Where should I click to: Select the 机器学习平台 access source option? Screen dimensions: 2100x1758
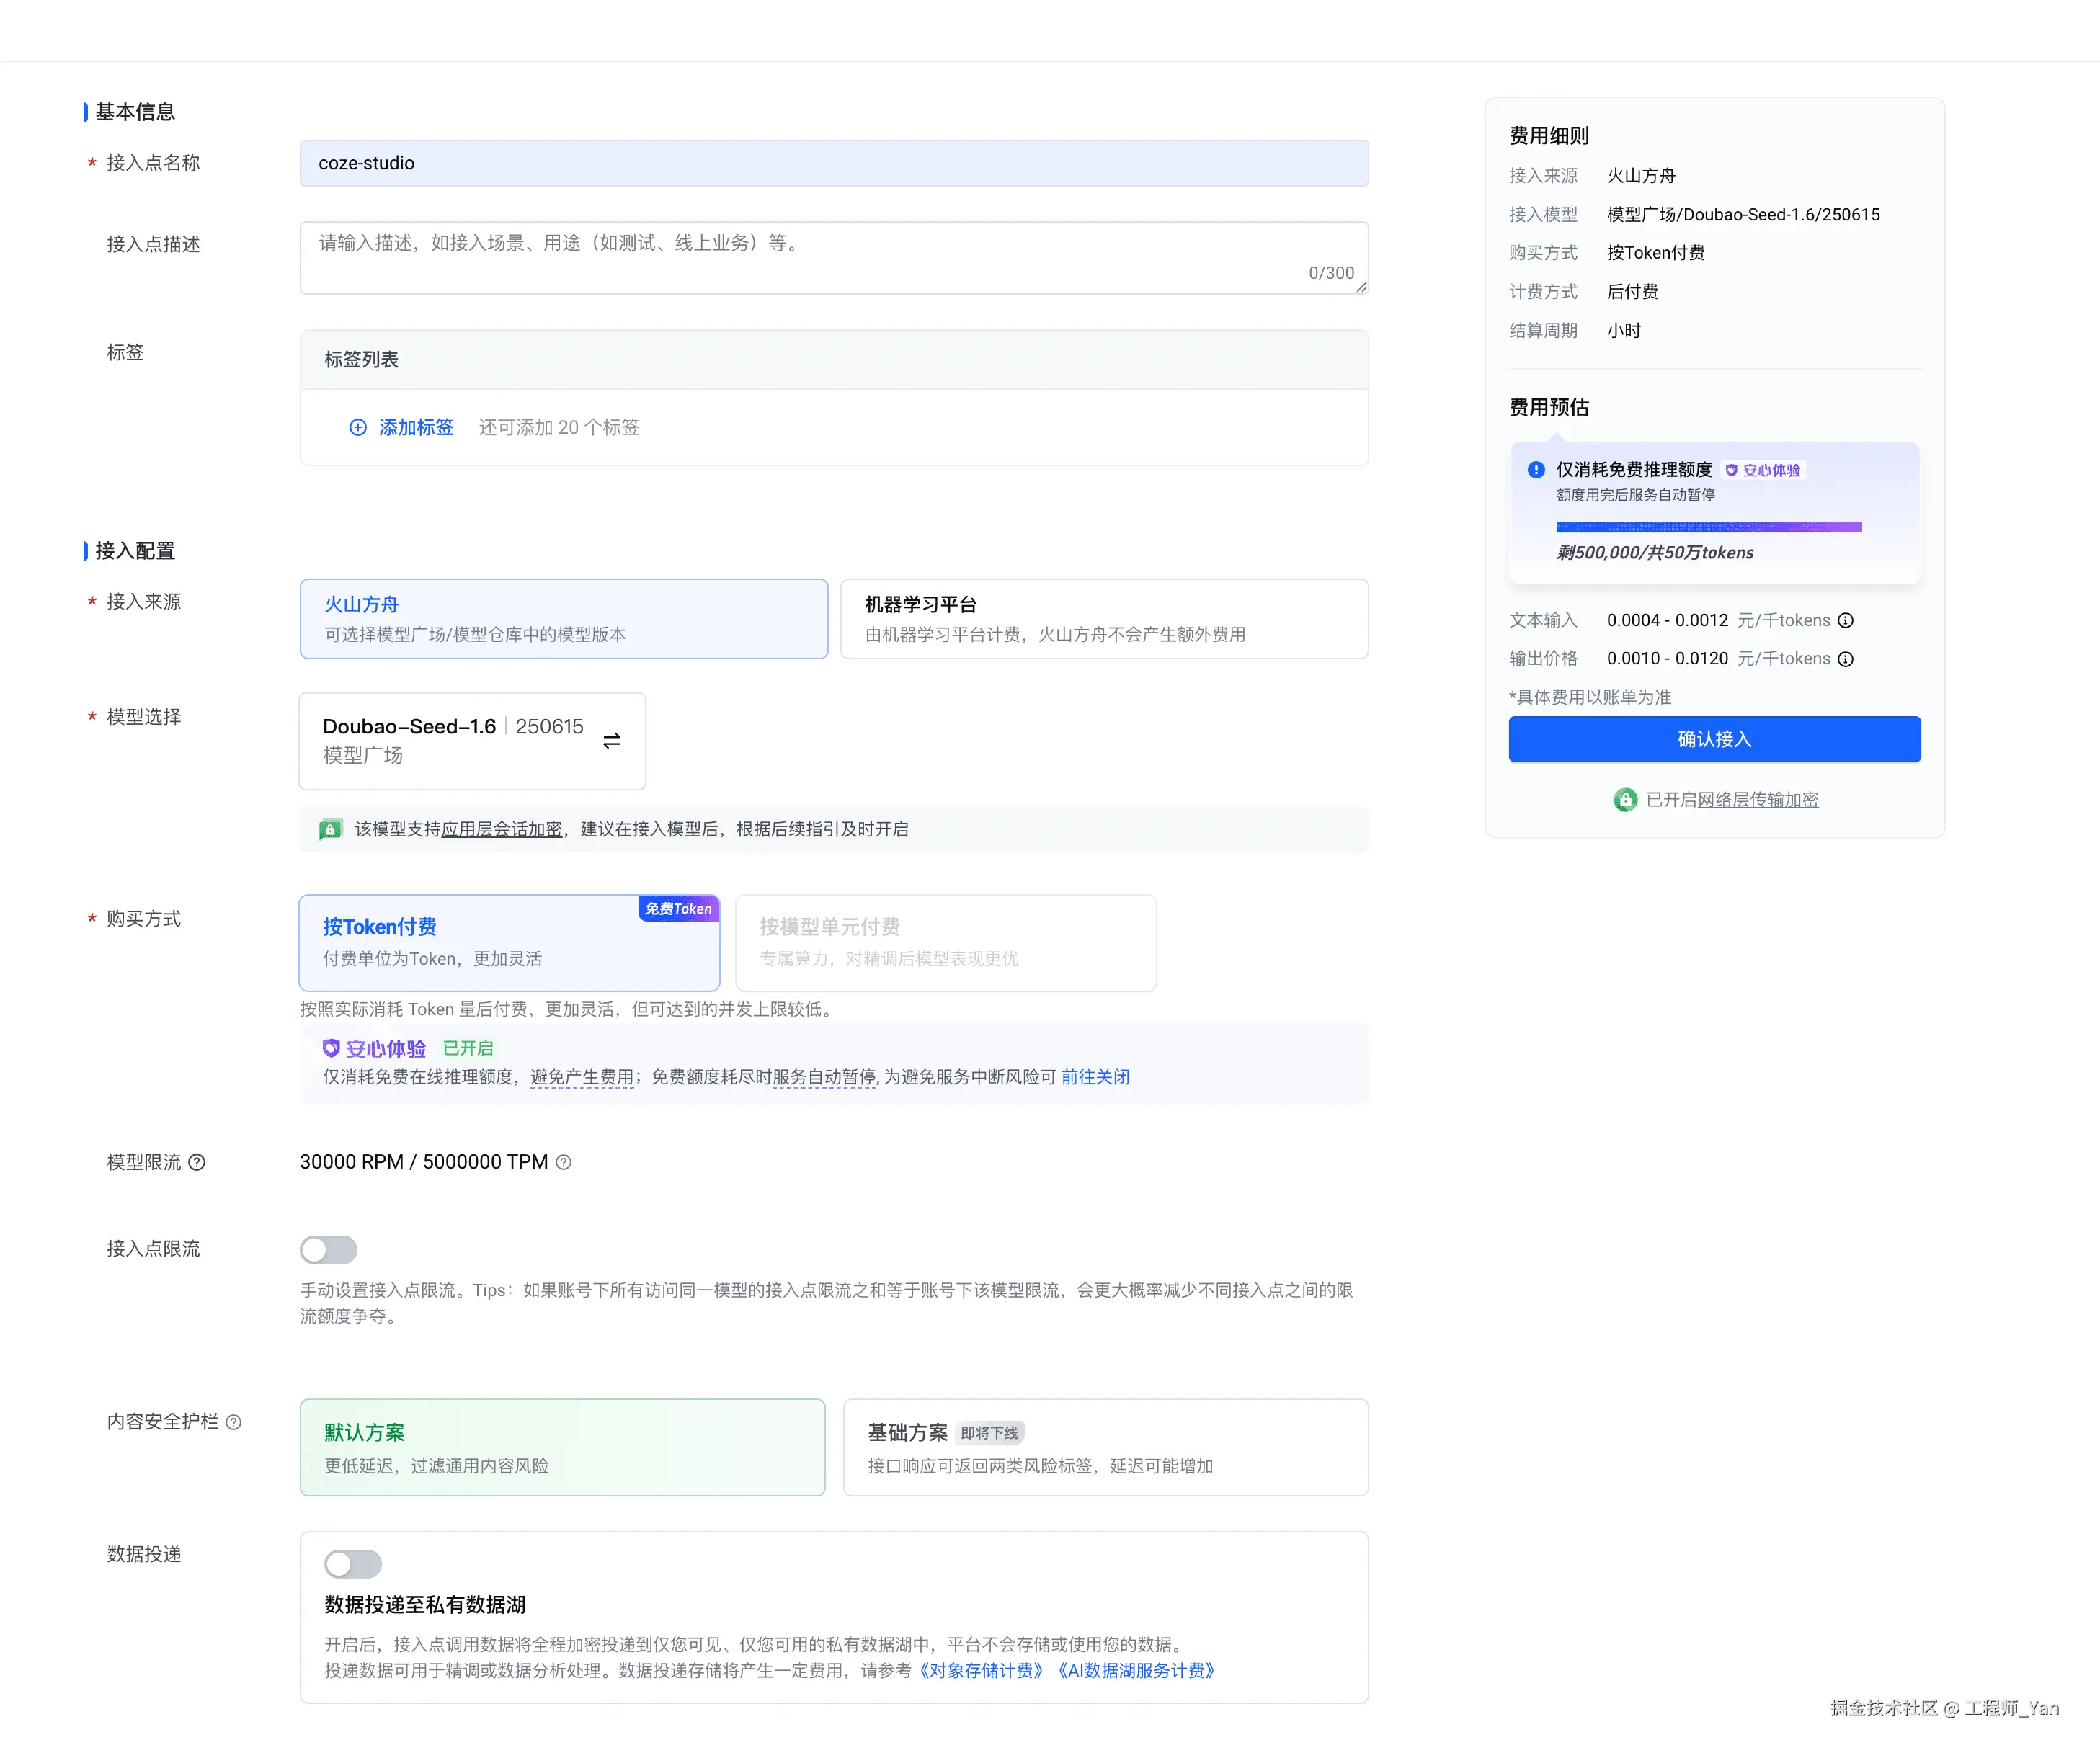coord(1104,619)
